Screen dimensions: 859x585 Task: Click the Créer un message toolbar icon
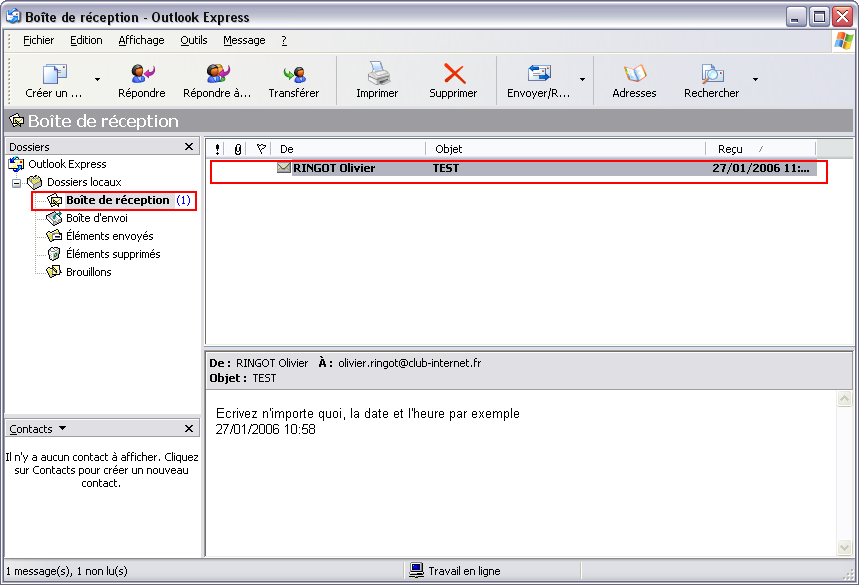point(54,73)
